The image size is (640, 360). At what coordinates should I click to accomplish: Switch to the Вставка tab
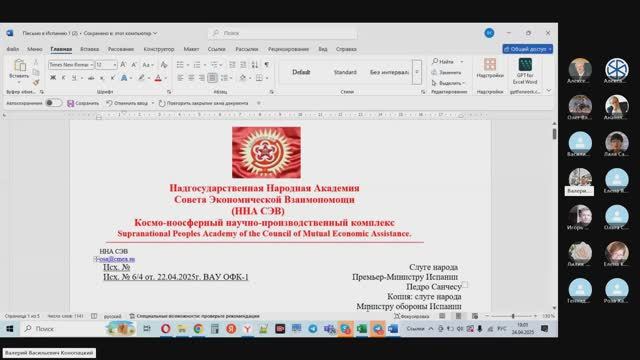89,49
